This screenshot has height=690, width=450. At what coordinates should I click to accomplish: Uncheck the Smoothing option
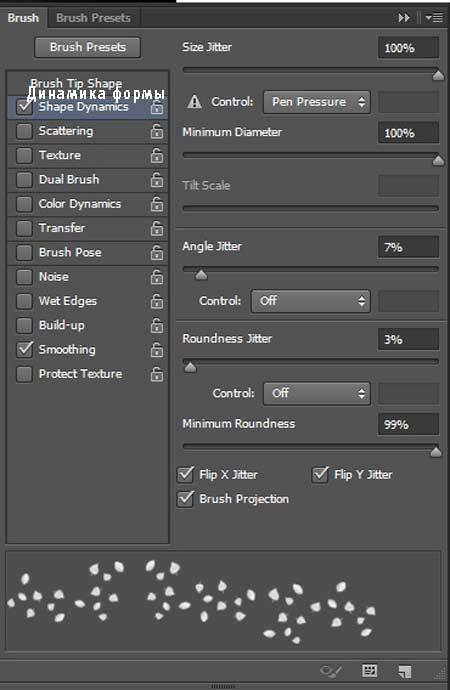pyautogui.click(x=24, y=350)
